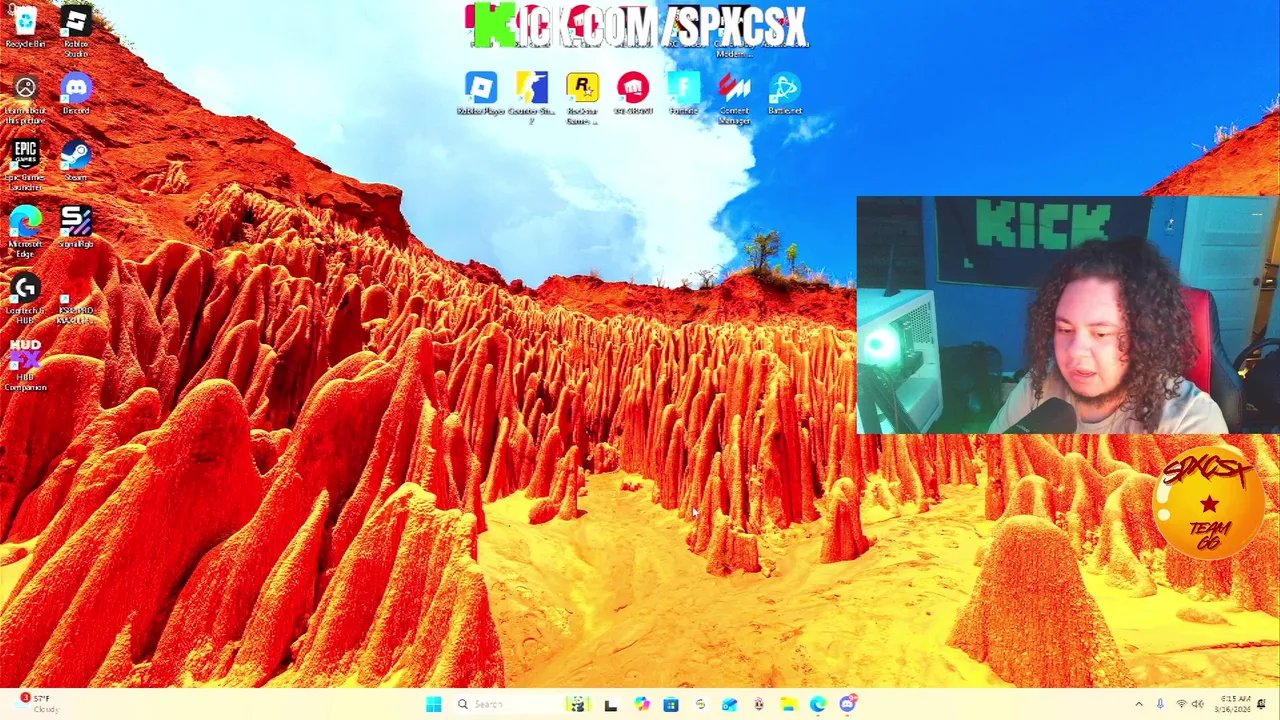
Task: Expand the hidden system tray icons chevron
Action: pos(1139,705)
